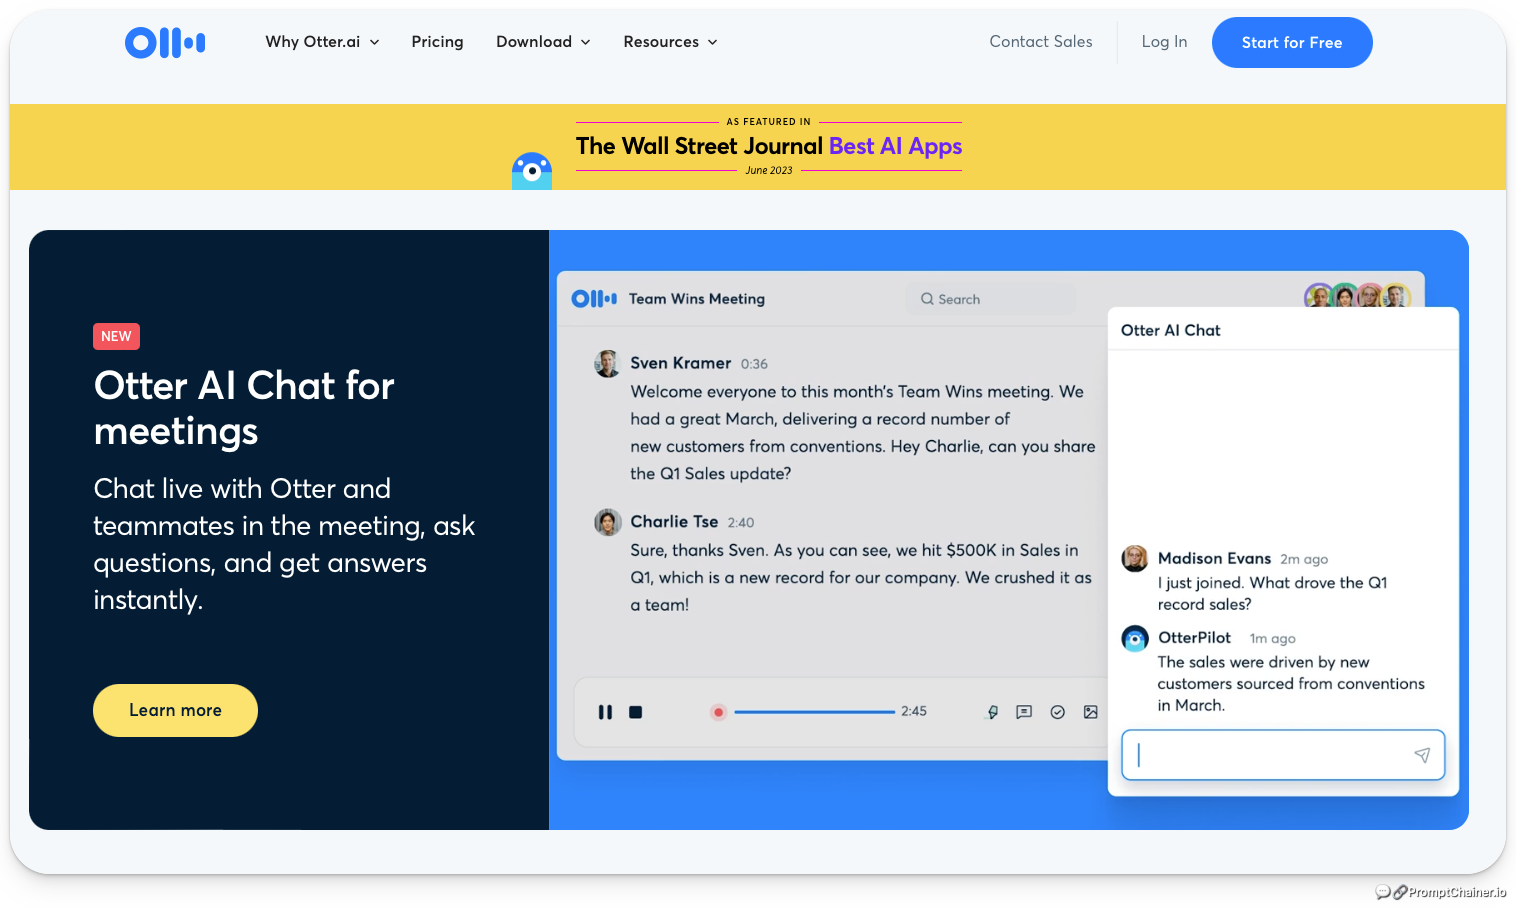
Task: Click the Otter AI Chat panel title
Action: 1170,330
